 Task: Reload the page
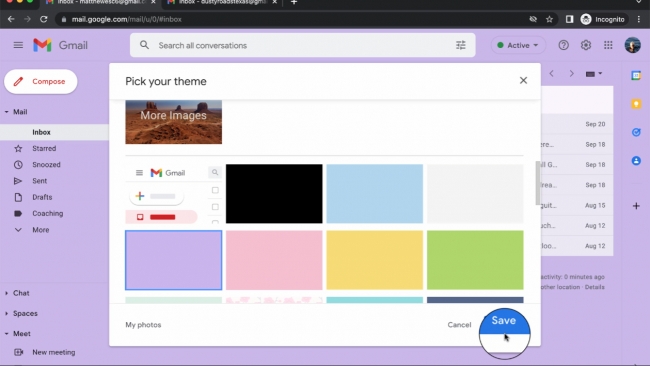tap(44, 19)
